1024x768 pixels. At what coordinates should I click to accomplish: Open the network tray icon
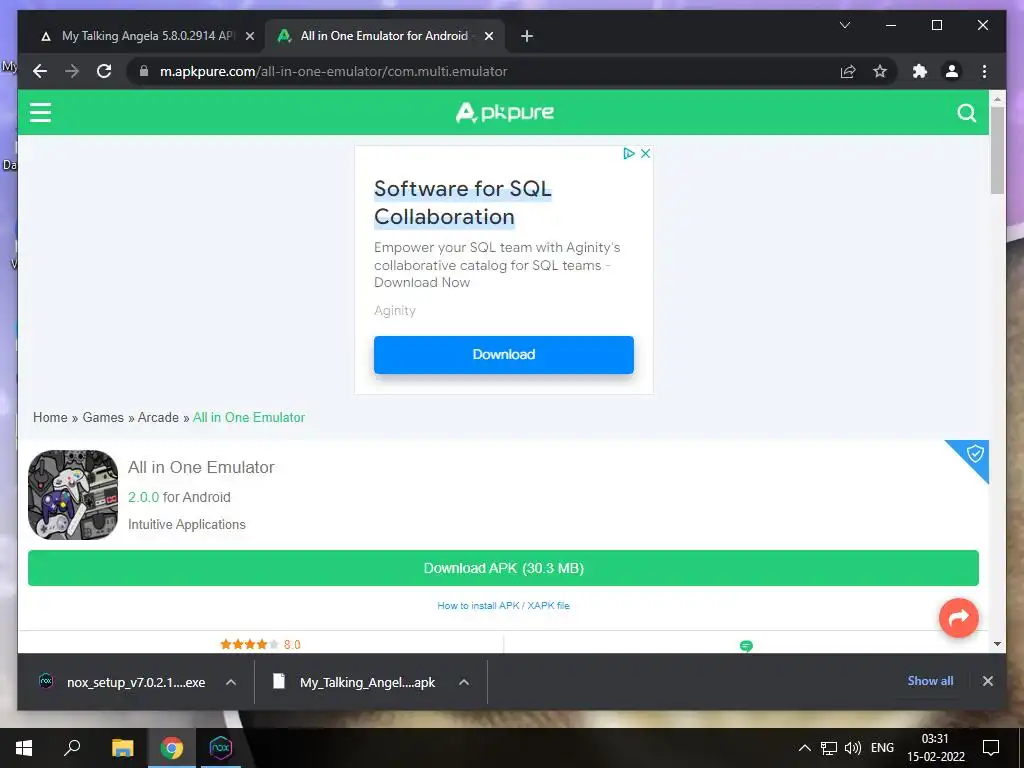pyautogui.click(x=828, y=748)
